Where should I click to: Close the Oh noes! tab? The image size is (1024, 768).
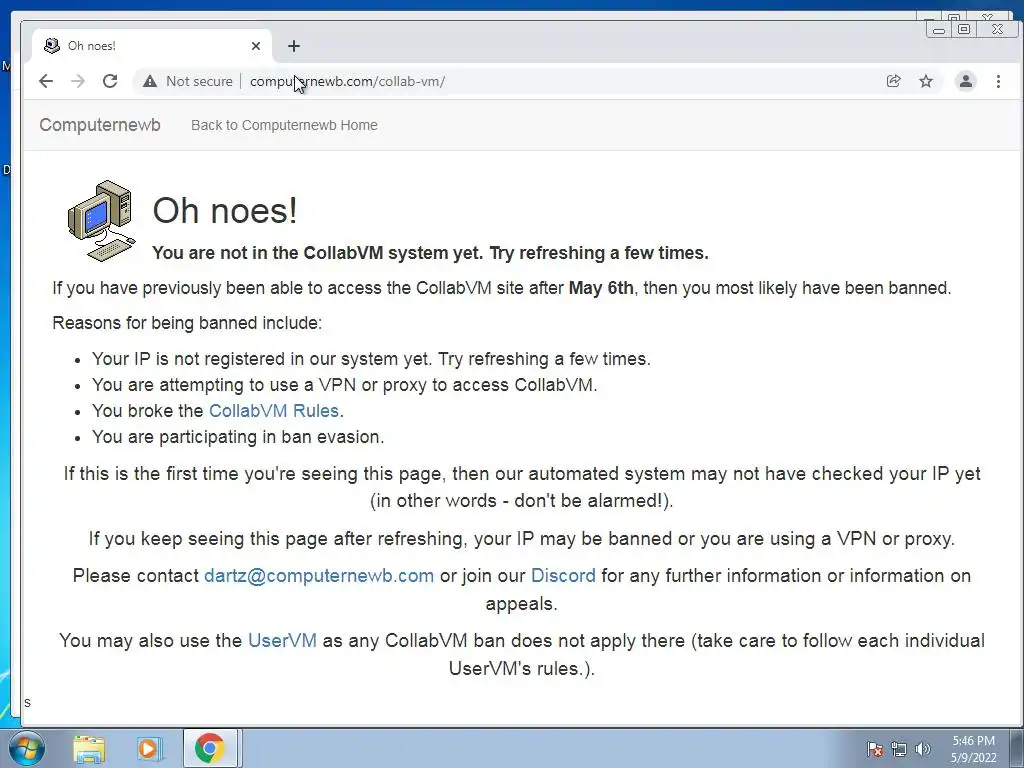pos(256,46)
